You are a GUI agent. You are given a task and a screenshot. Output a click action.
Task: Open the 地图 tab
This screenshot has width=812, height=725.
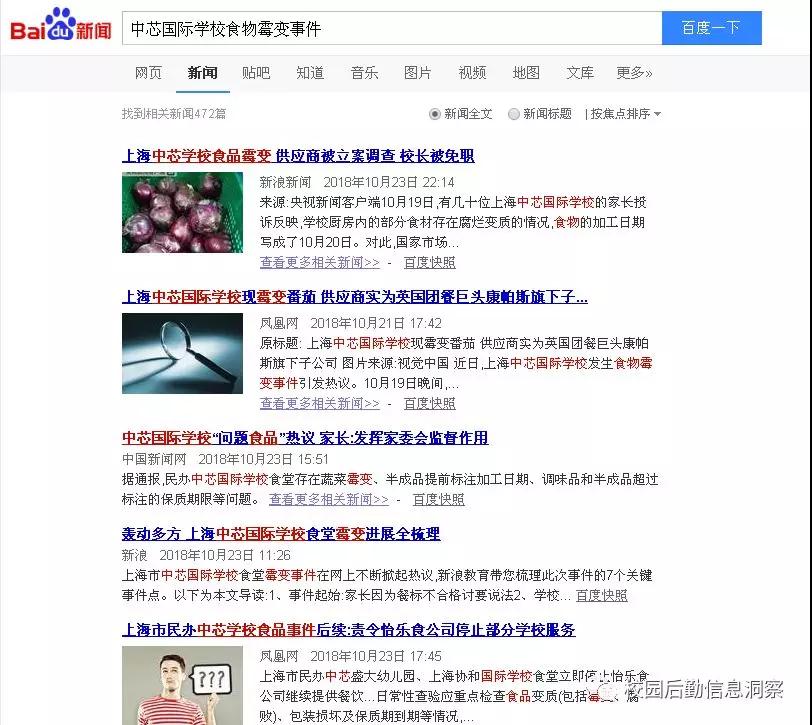pos(526,72)
